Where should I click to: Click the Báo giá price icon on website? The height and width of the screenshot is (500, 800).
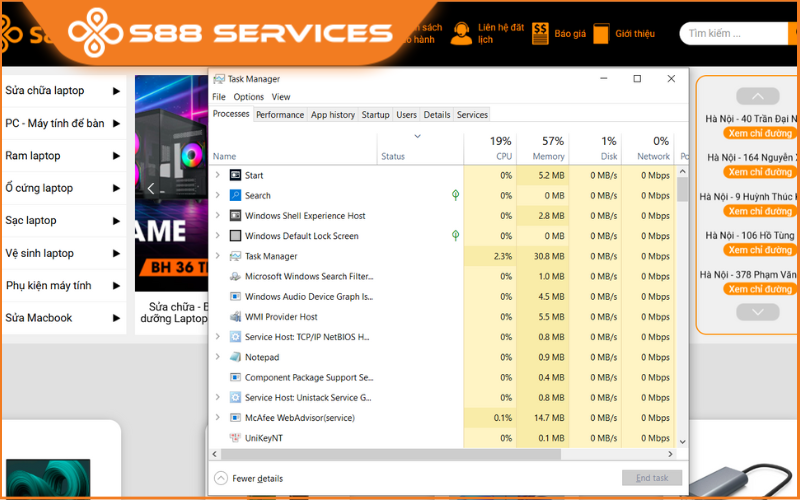coord(540,34)
